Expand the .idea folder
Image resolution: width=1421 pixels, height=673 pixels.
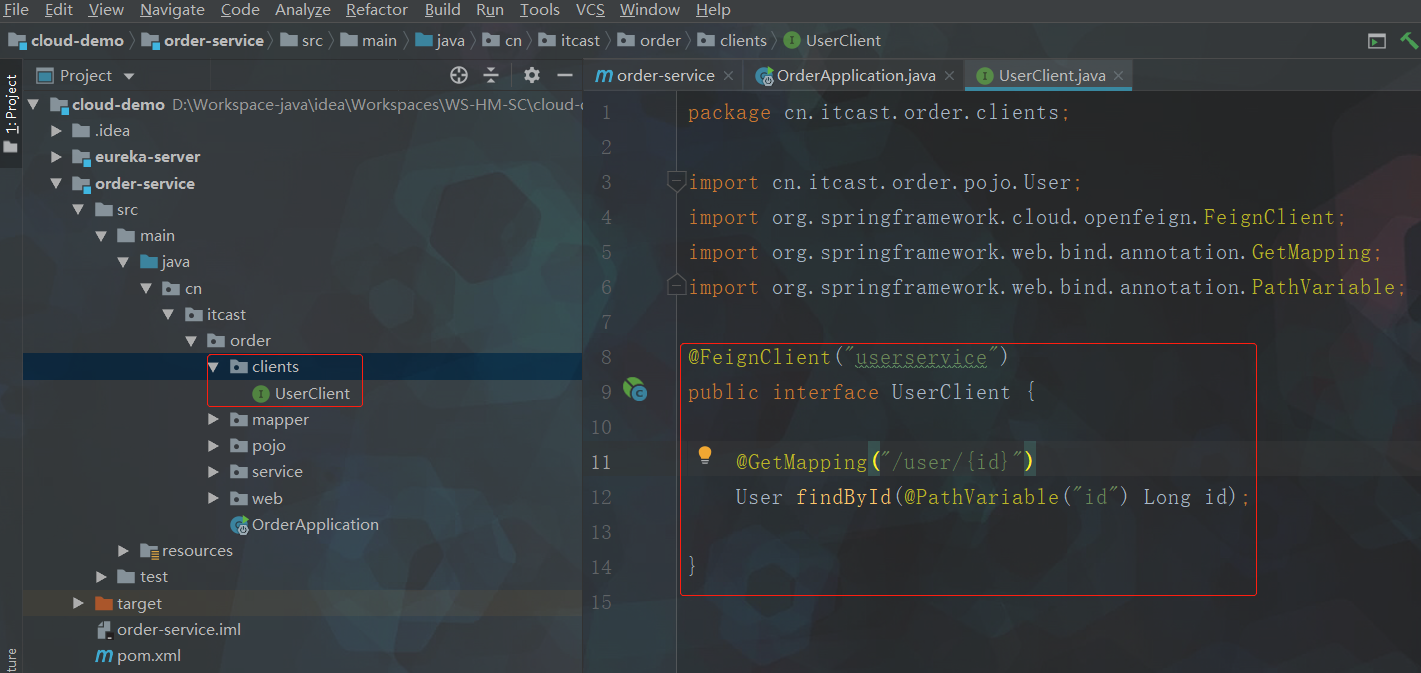coord(57,131)
